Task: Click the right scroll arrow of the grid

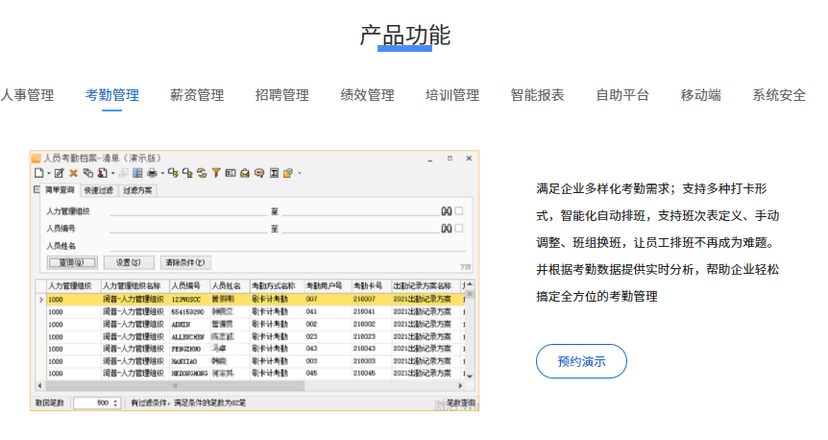Action: (x=460, y=386)
